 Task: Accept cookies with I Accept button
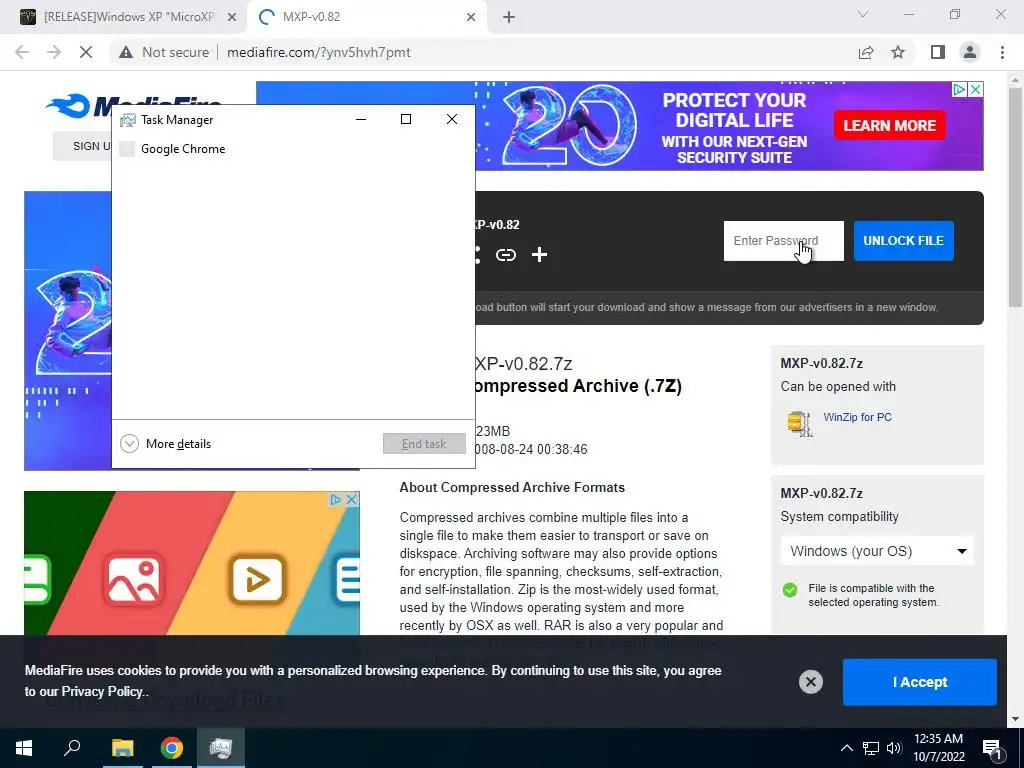point(920,682)
